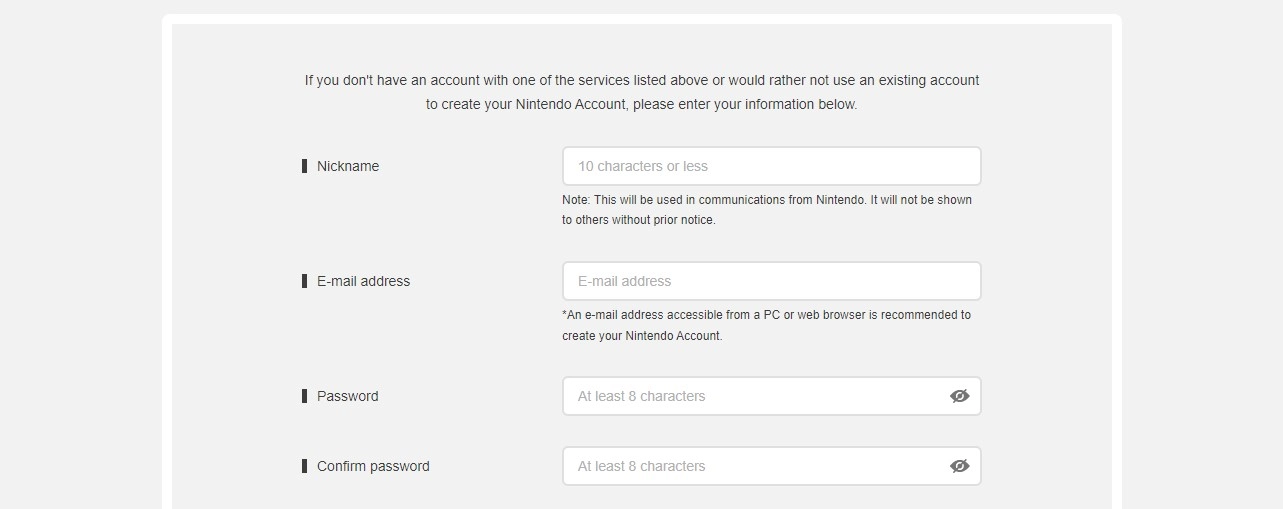Click the bar marker beside Nickname
This screenshot has width=1283, height=509.
coord(304,166)
